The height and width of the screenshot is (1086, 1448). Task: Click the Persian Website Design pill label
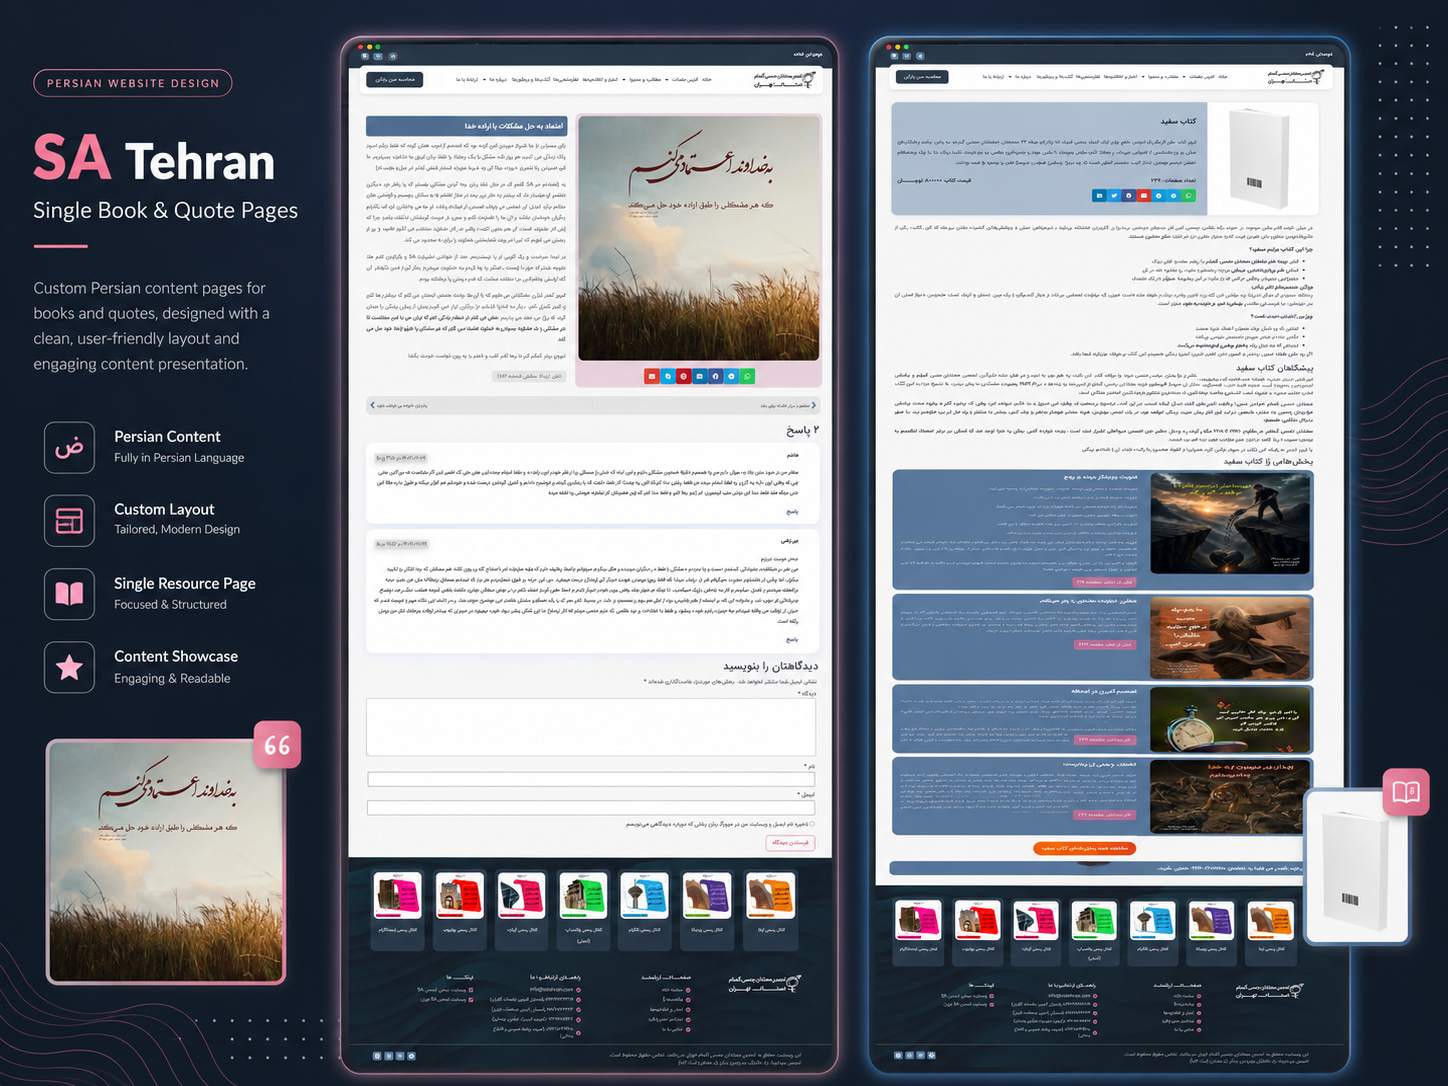[x=133, y=83]
